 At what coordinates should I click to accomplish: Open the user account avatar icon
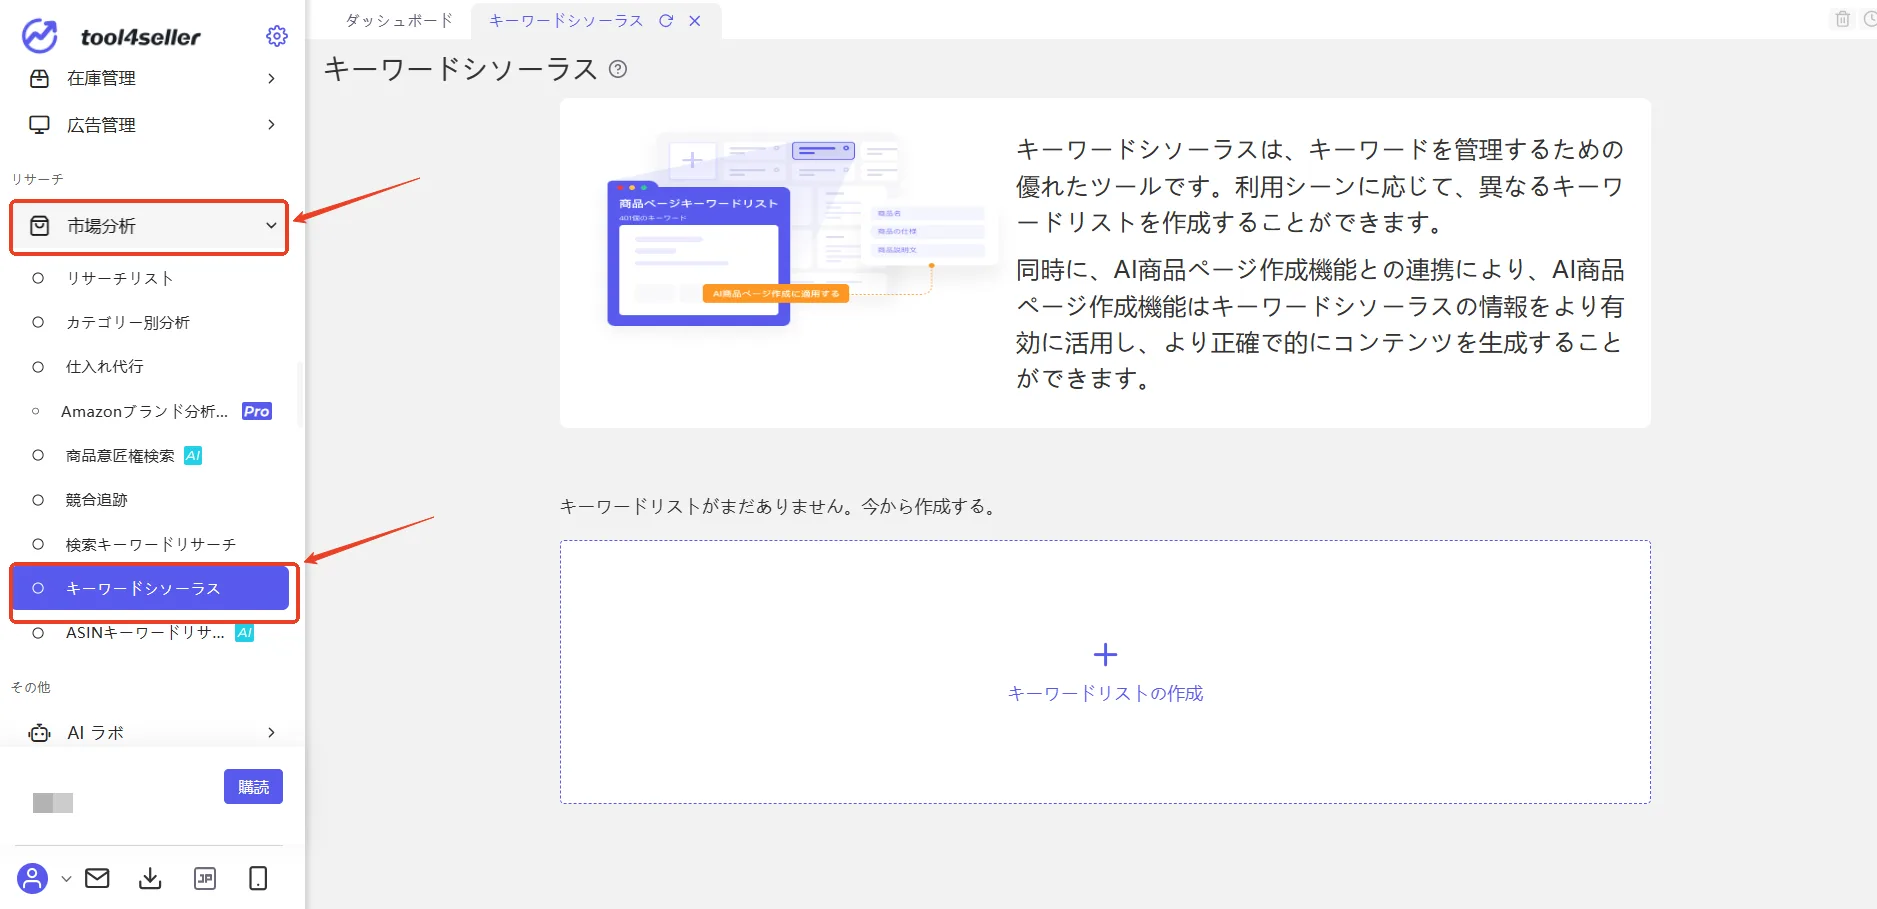[32, 878]
